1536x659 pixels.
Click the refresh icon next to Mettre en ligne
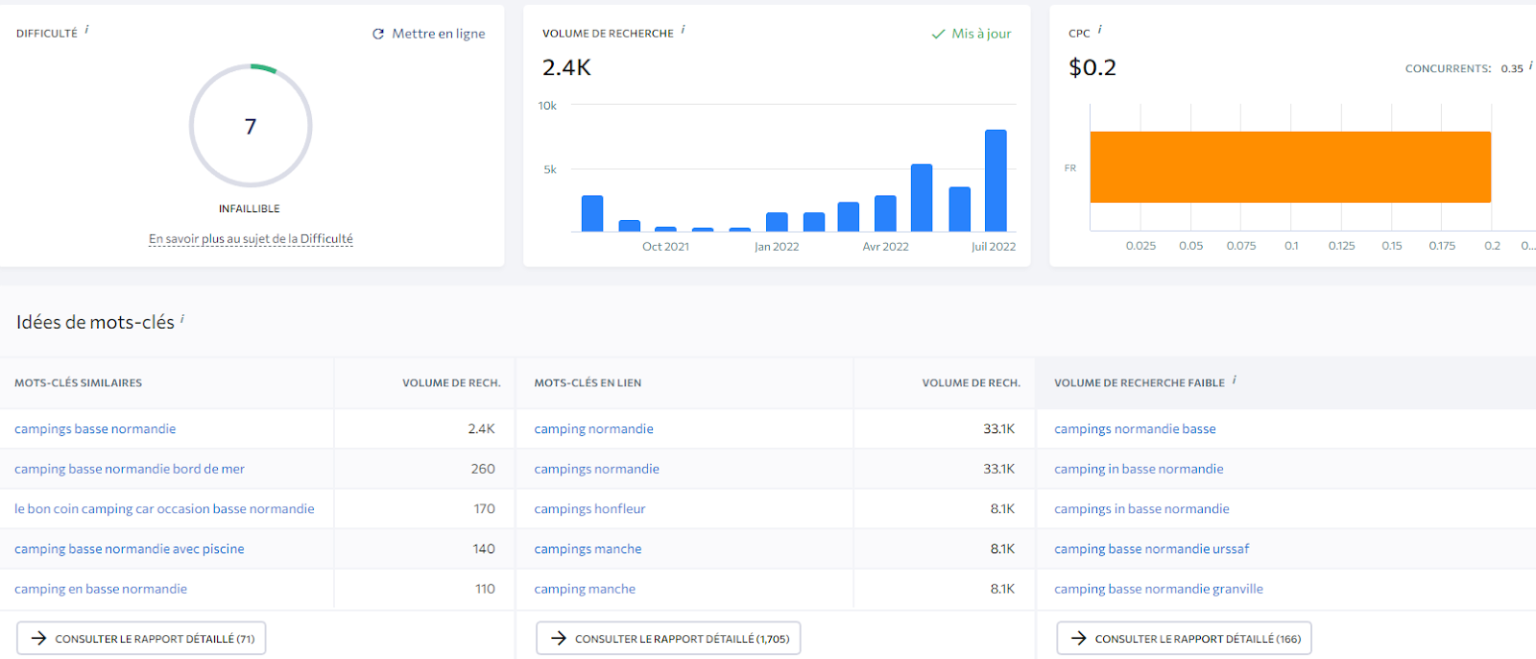click(378, 34)
